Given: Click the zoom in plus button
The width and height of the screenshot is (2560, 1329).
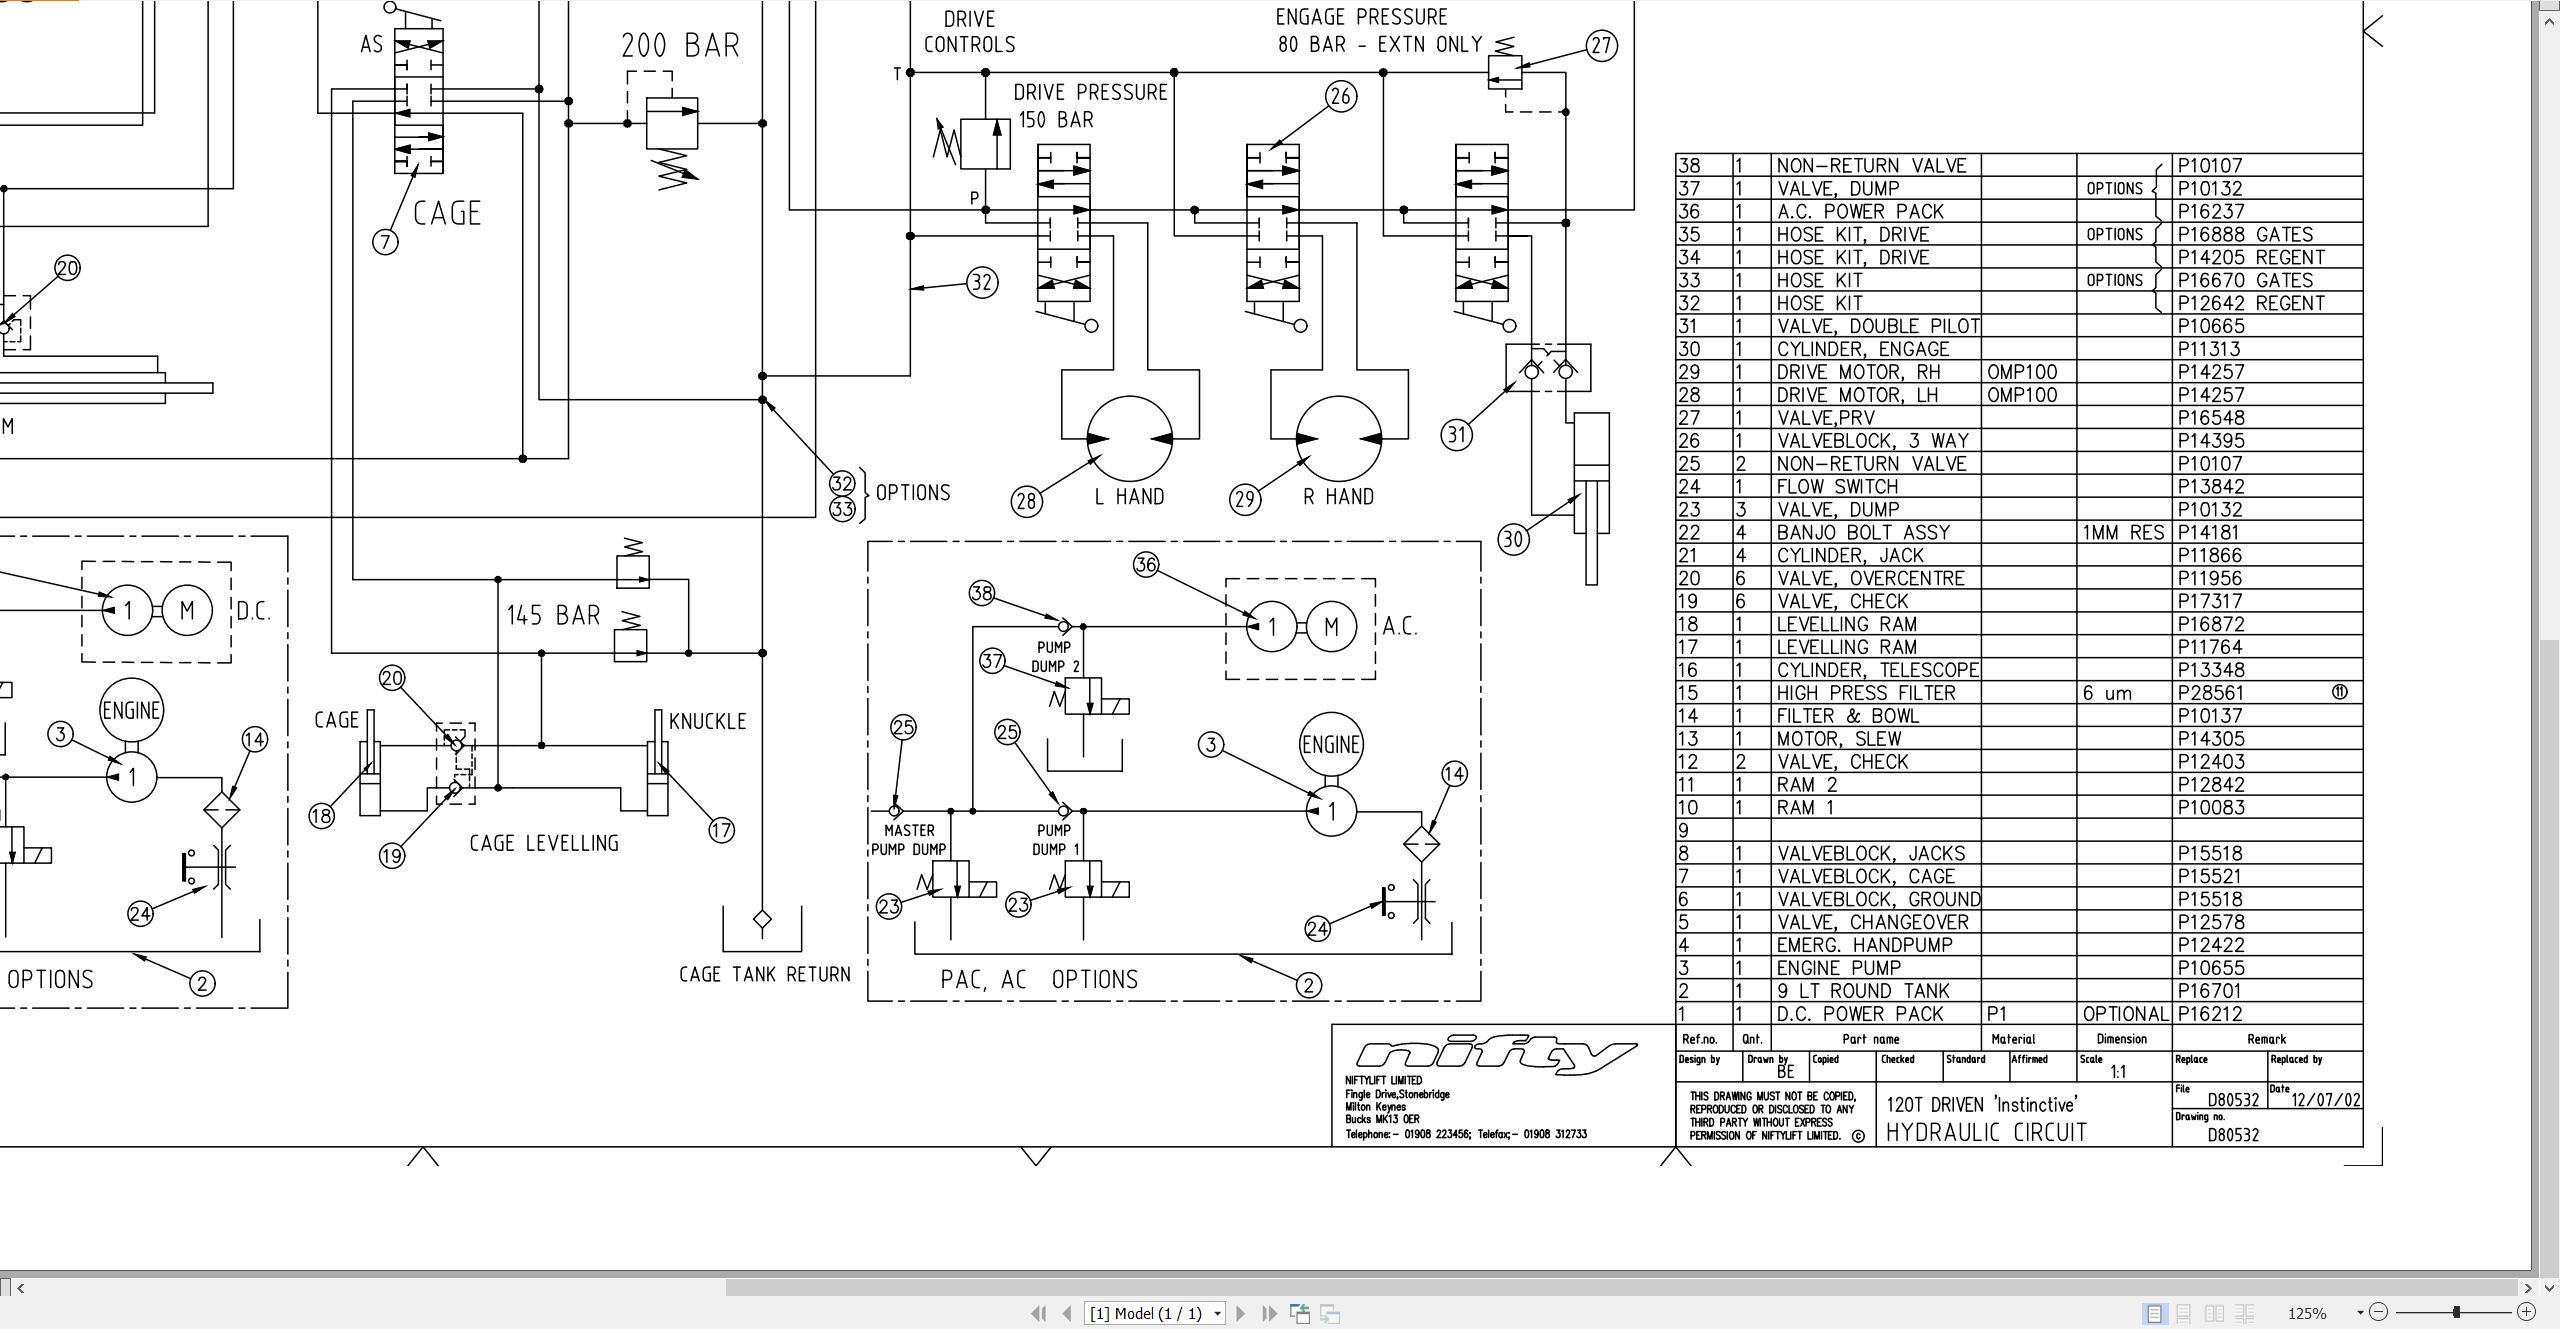Looking at the screenshot, I should point(2527,1312).
